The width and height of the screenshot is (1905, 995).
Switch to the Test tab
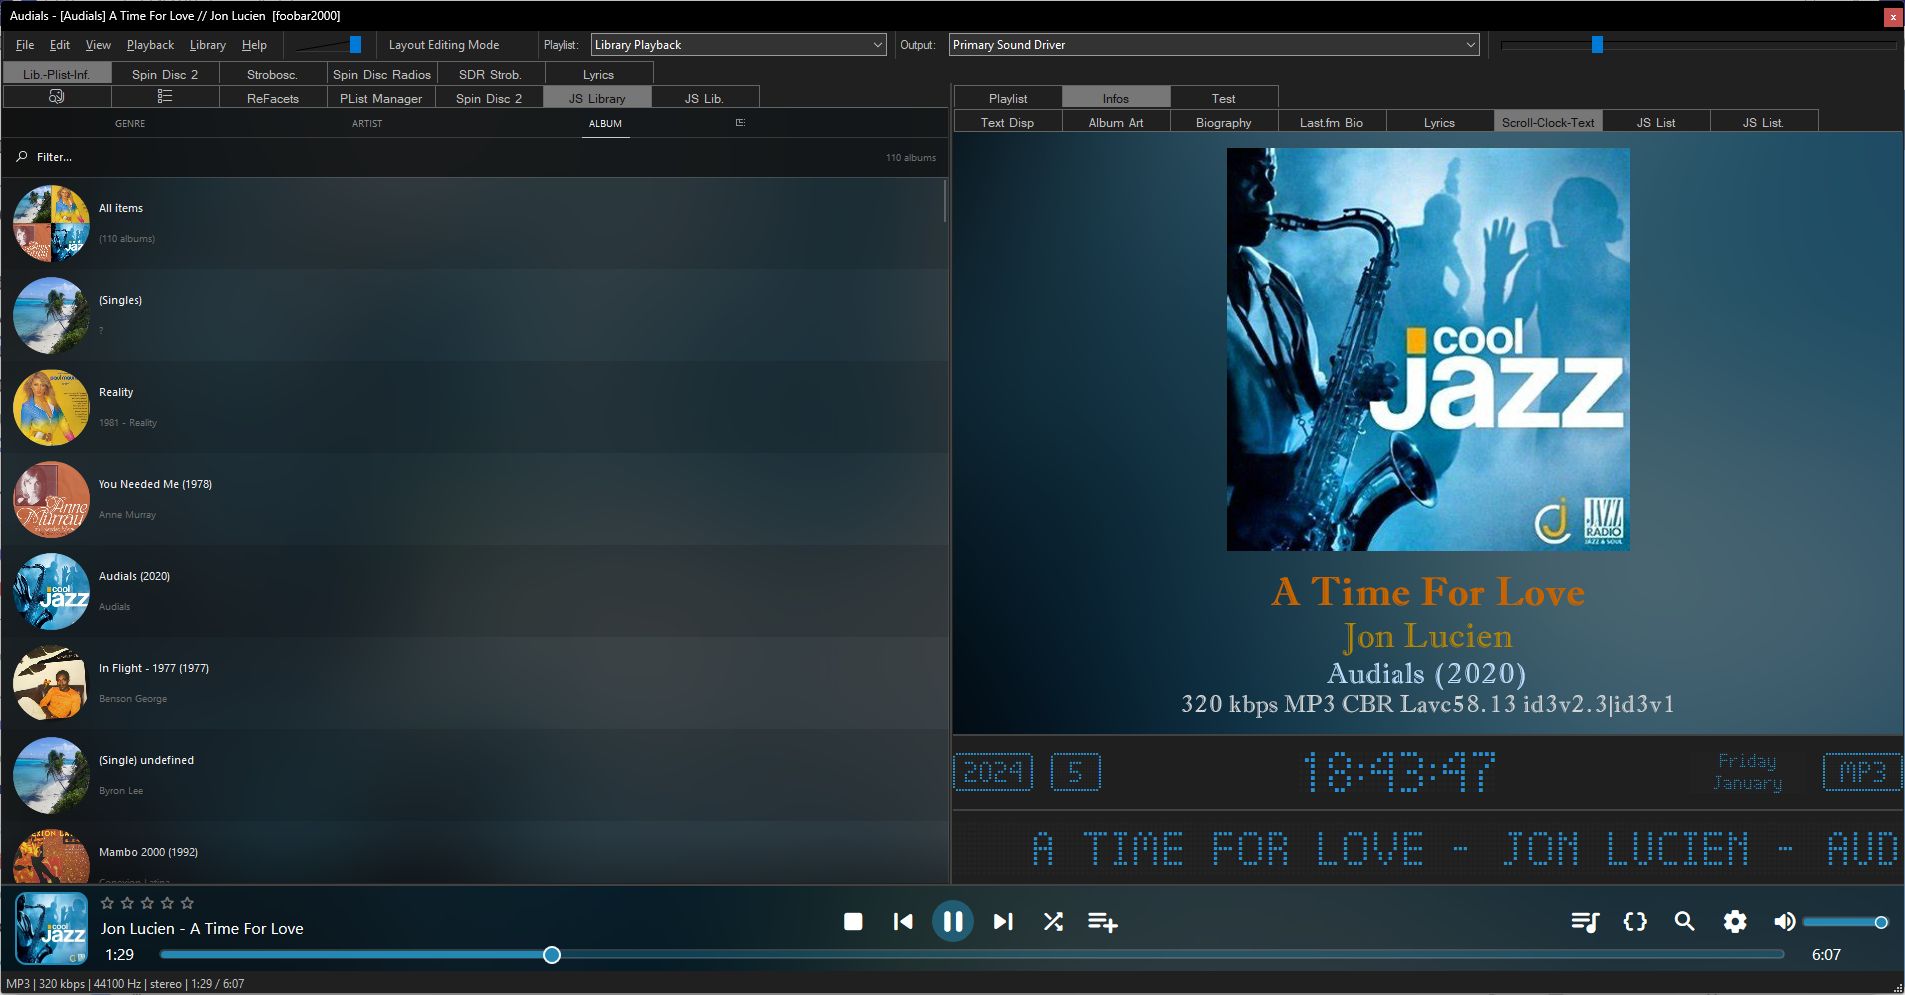tap(1224, 98)
